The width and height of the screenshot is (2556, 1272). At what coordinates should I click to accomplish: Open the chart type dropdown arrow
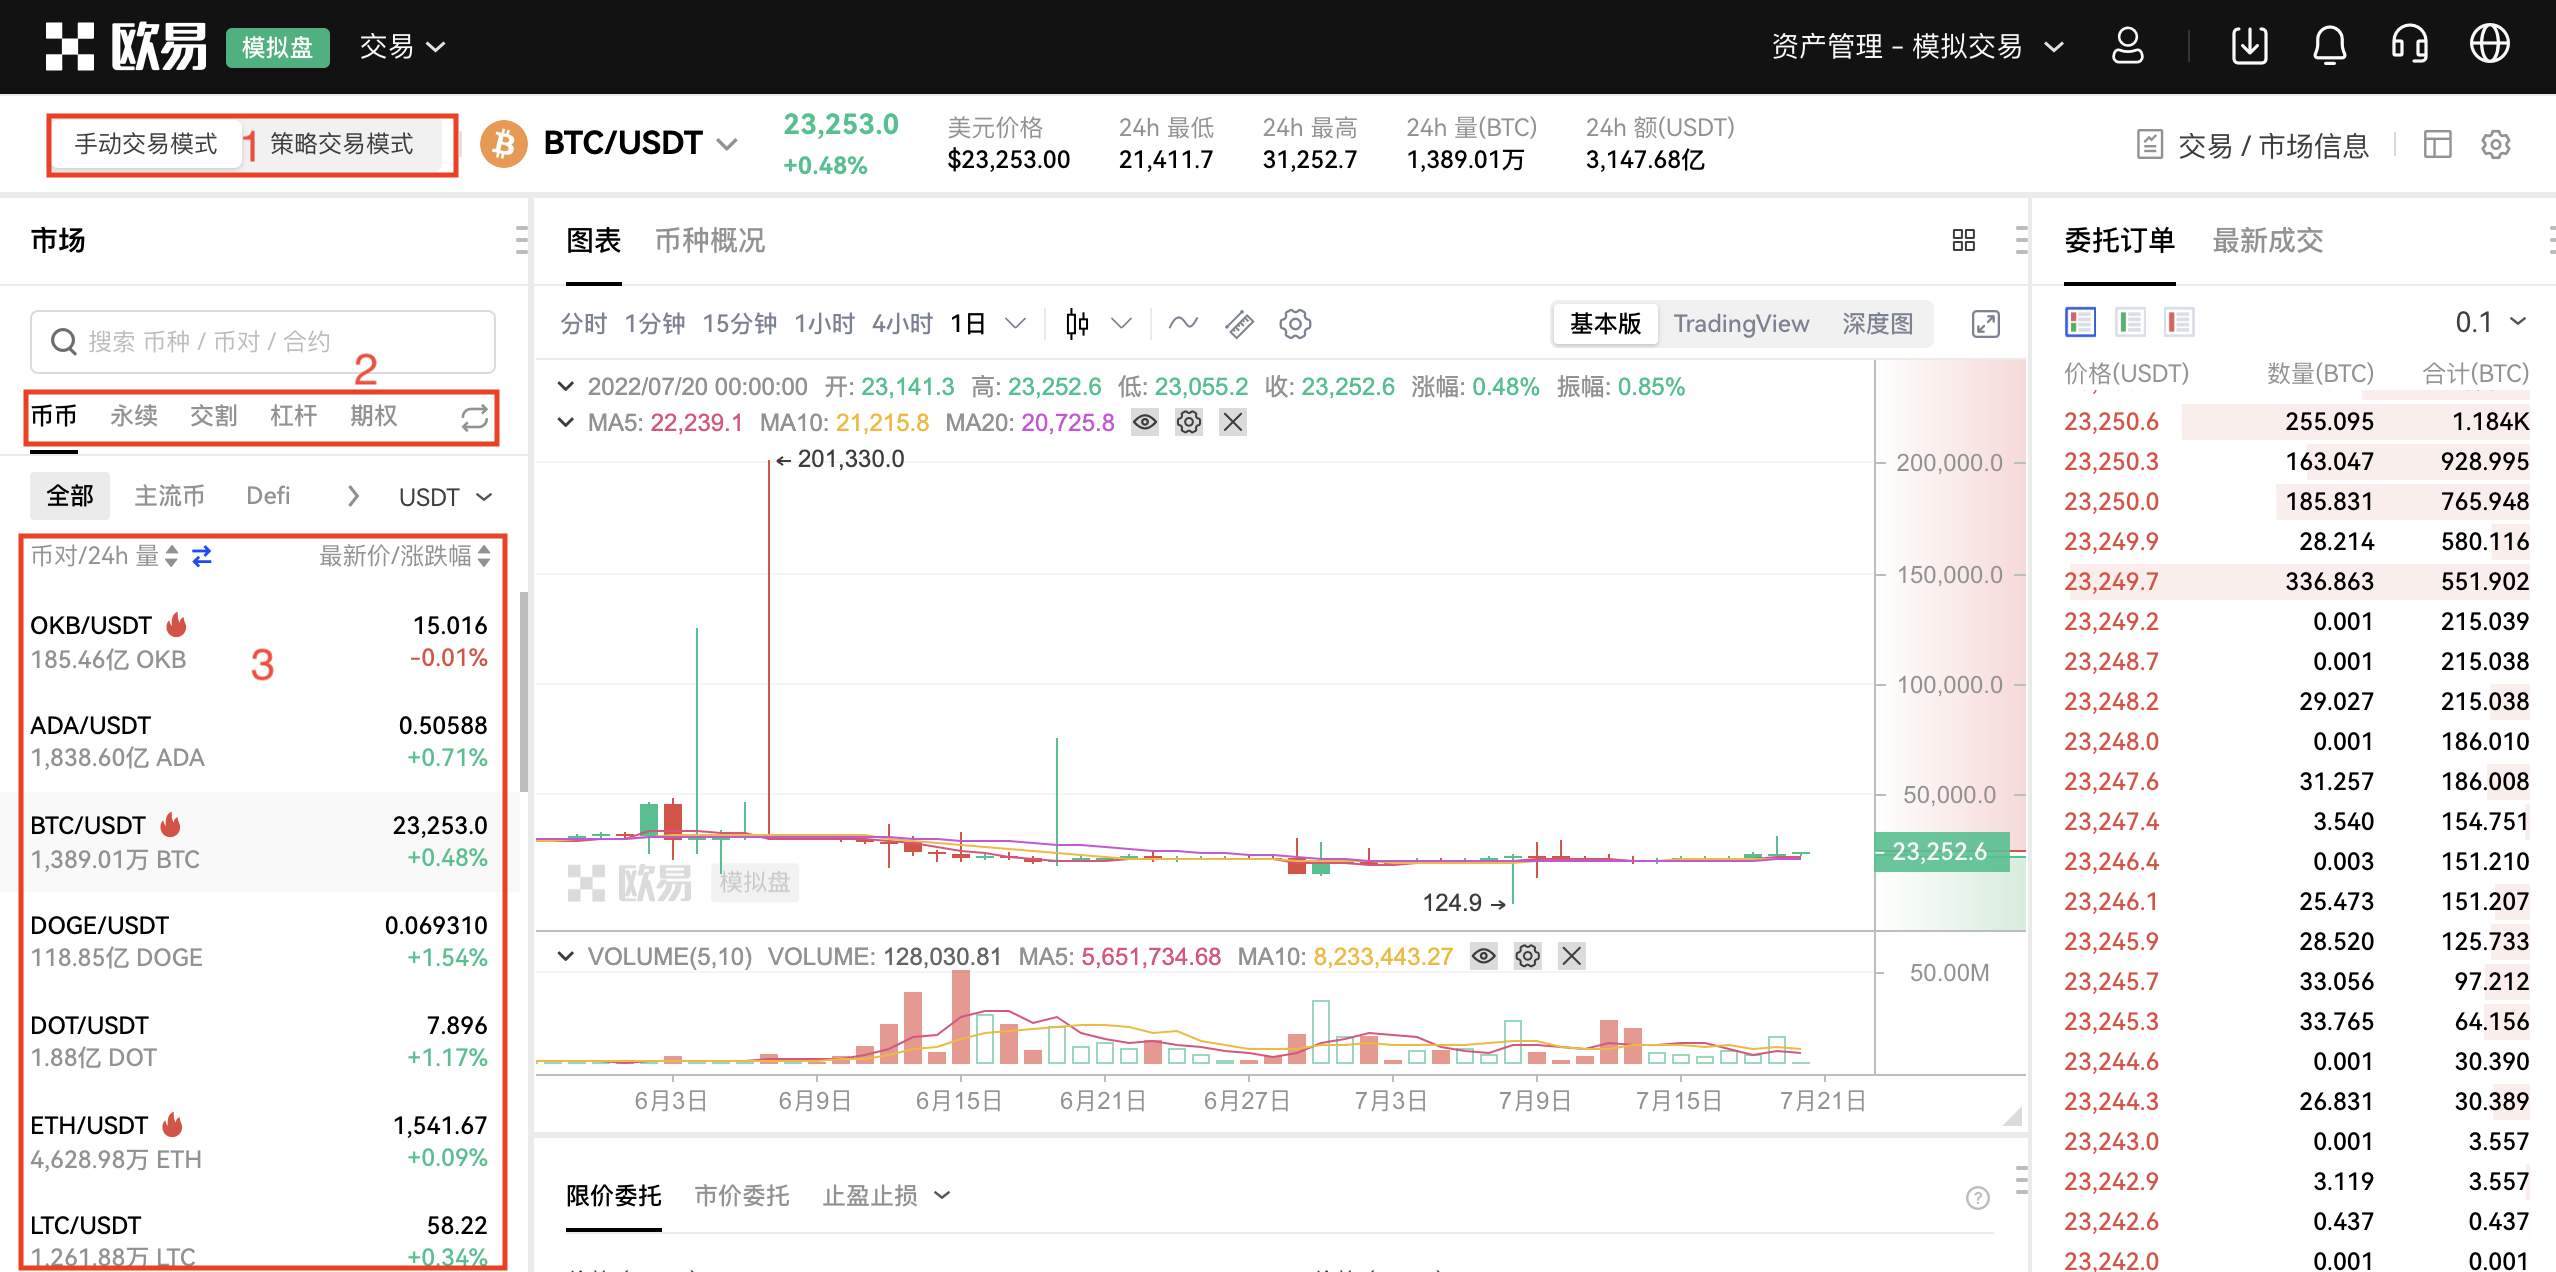pyautogui.click(x=1122, y=324)
